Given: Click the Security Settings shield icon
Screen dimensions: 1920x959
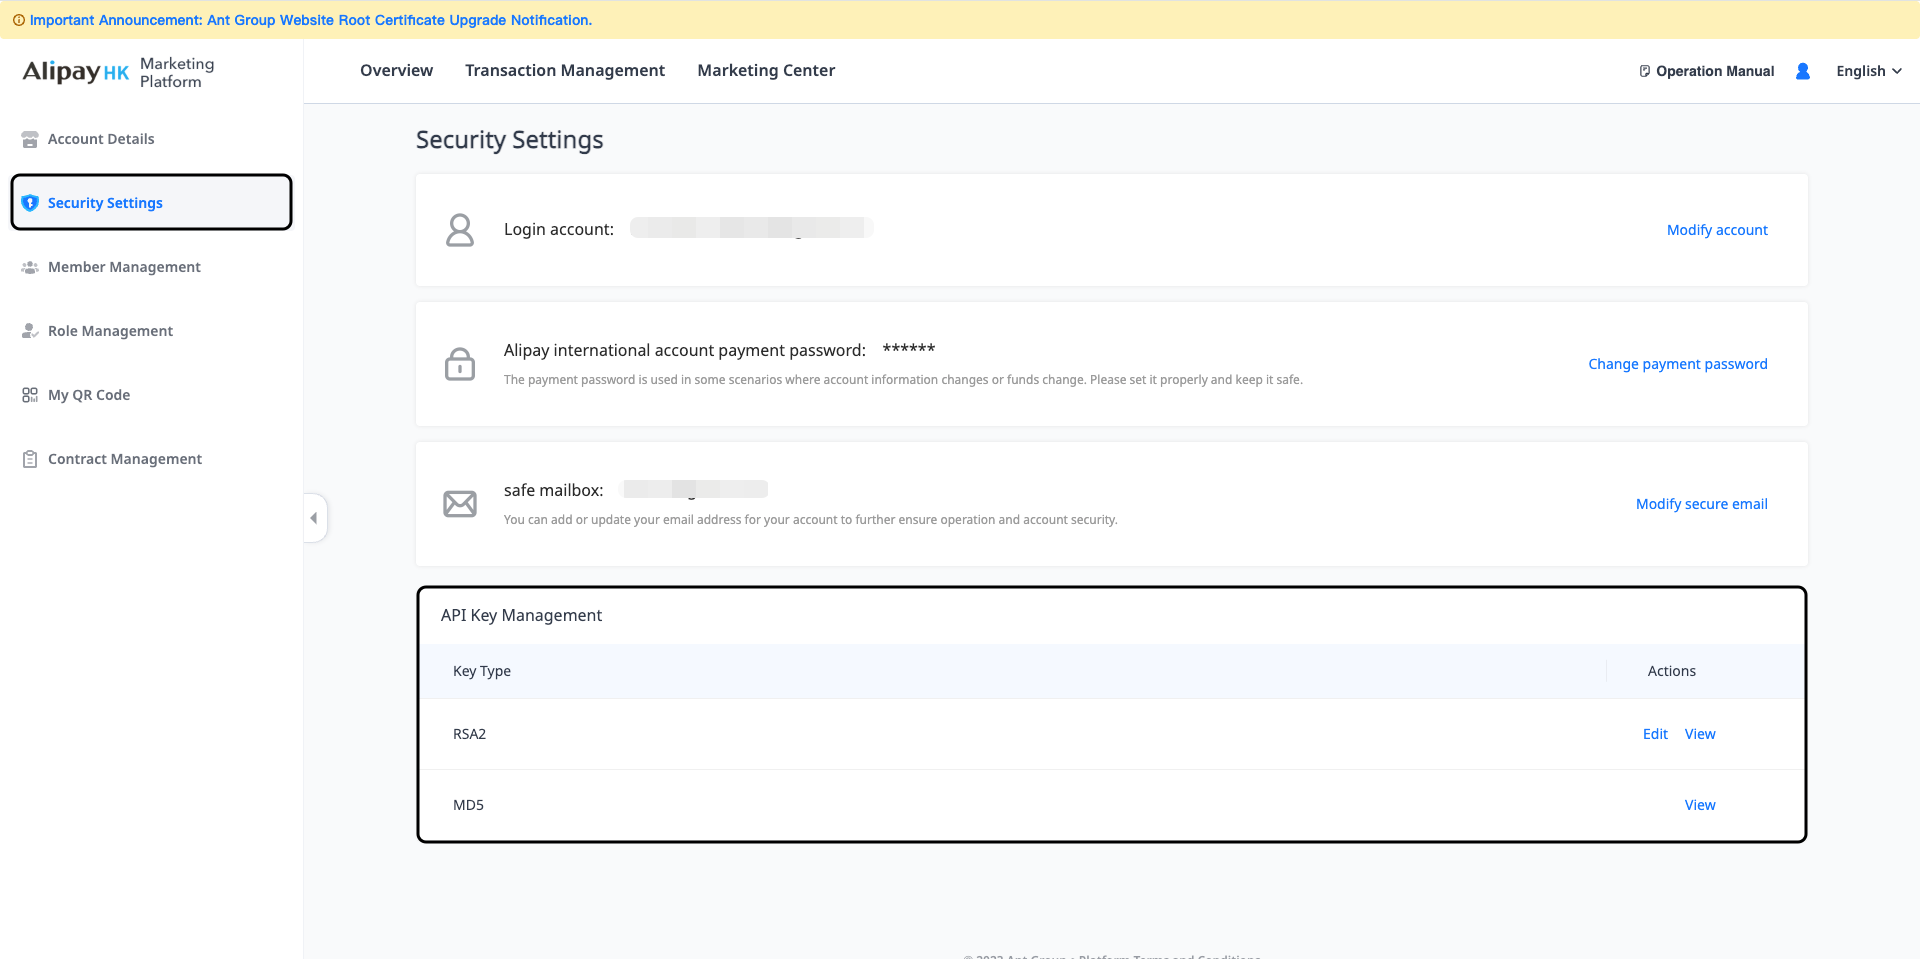Looking at the screenshot, I should pos(30,203).
